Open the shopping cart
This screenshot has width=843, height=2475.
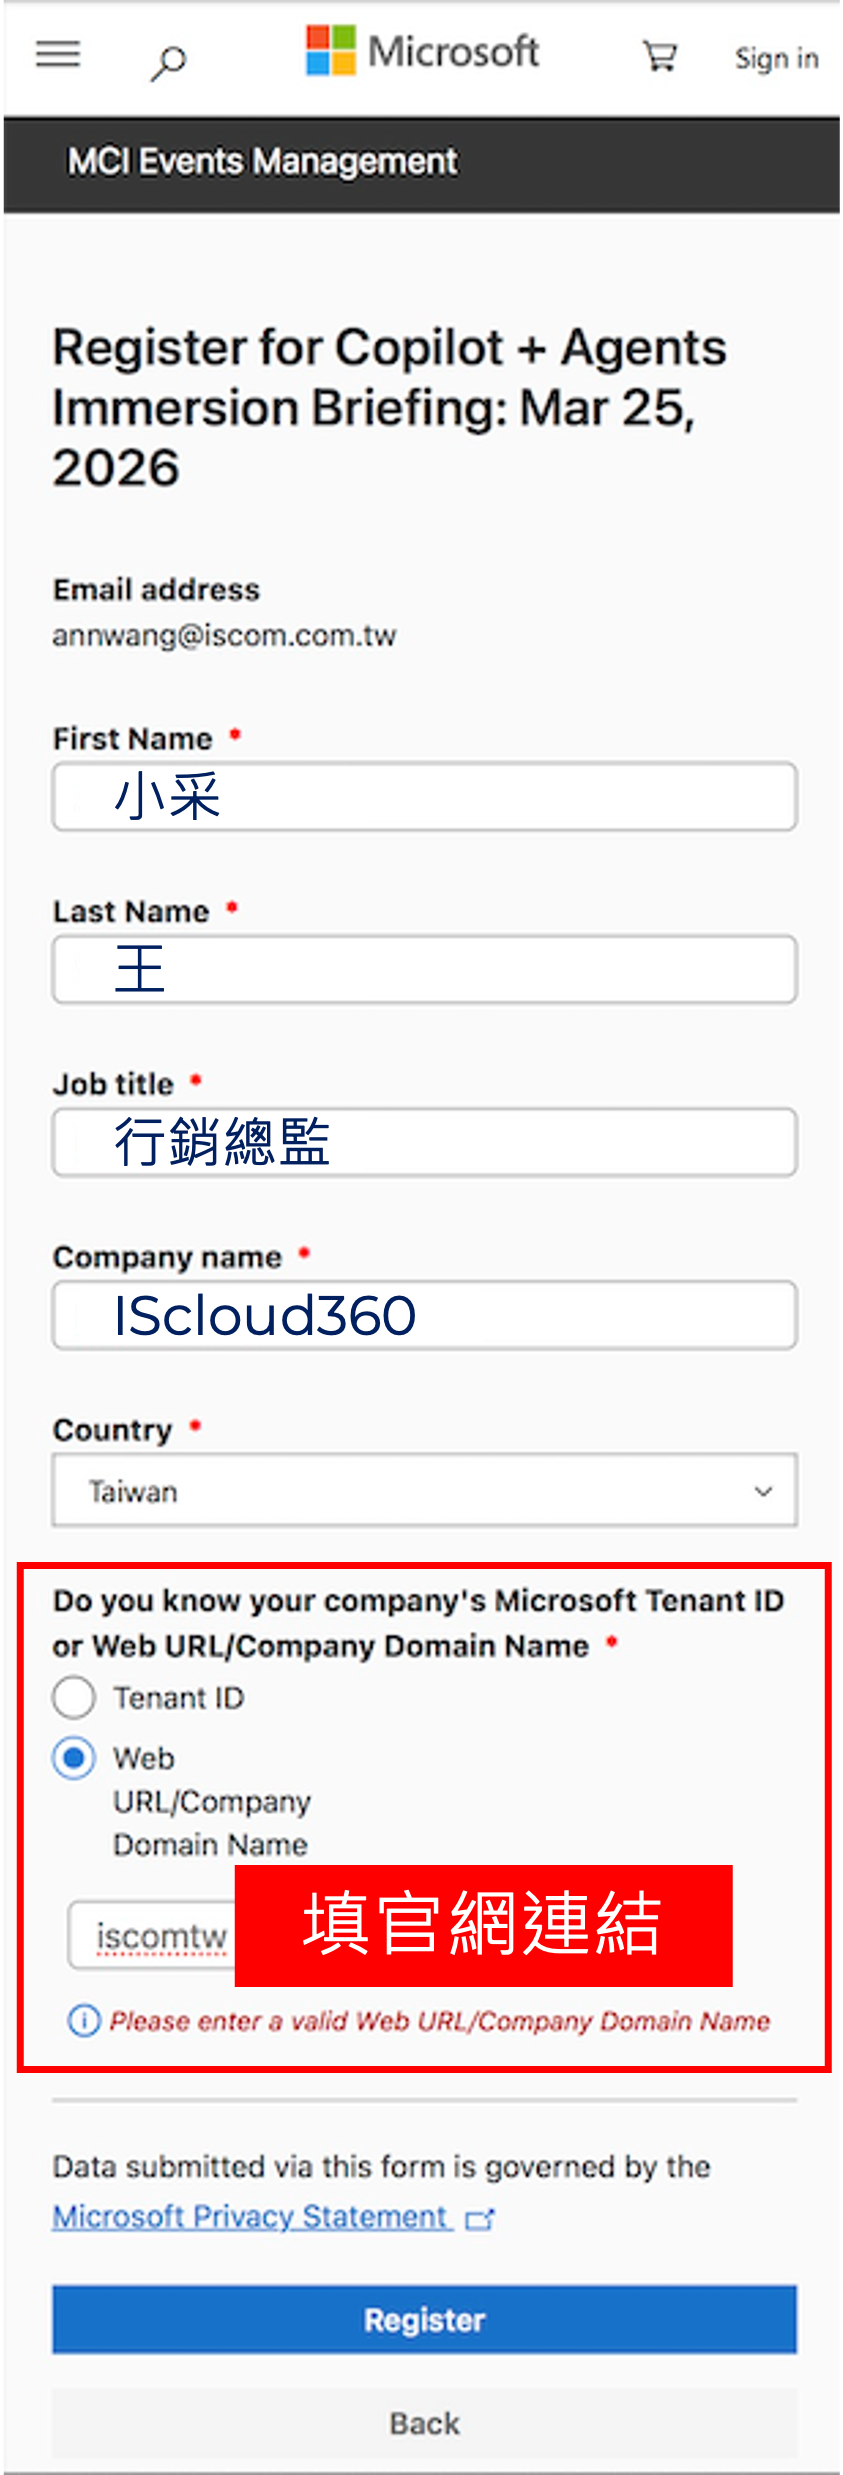click(x=660, y=56)
